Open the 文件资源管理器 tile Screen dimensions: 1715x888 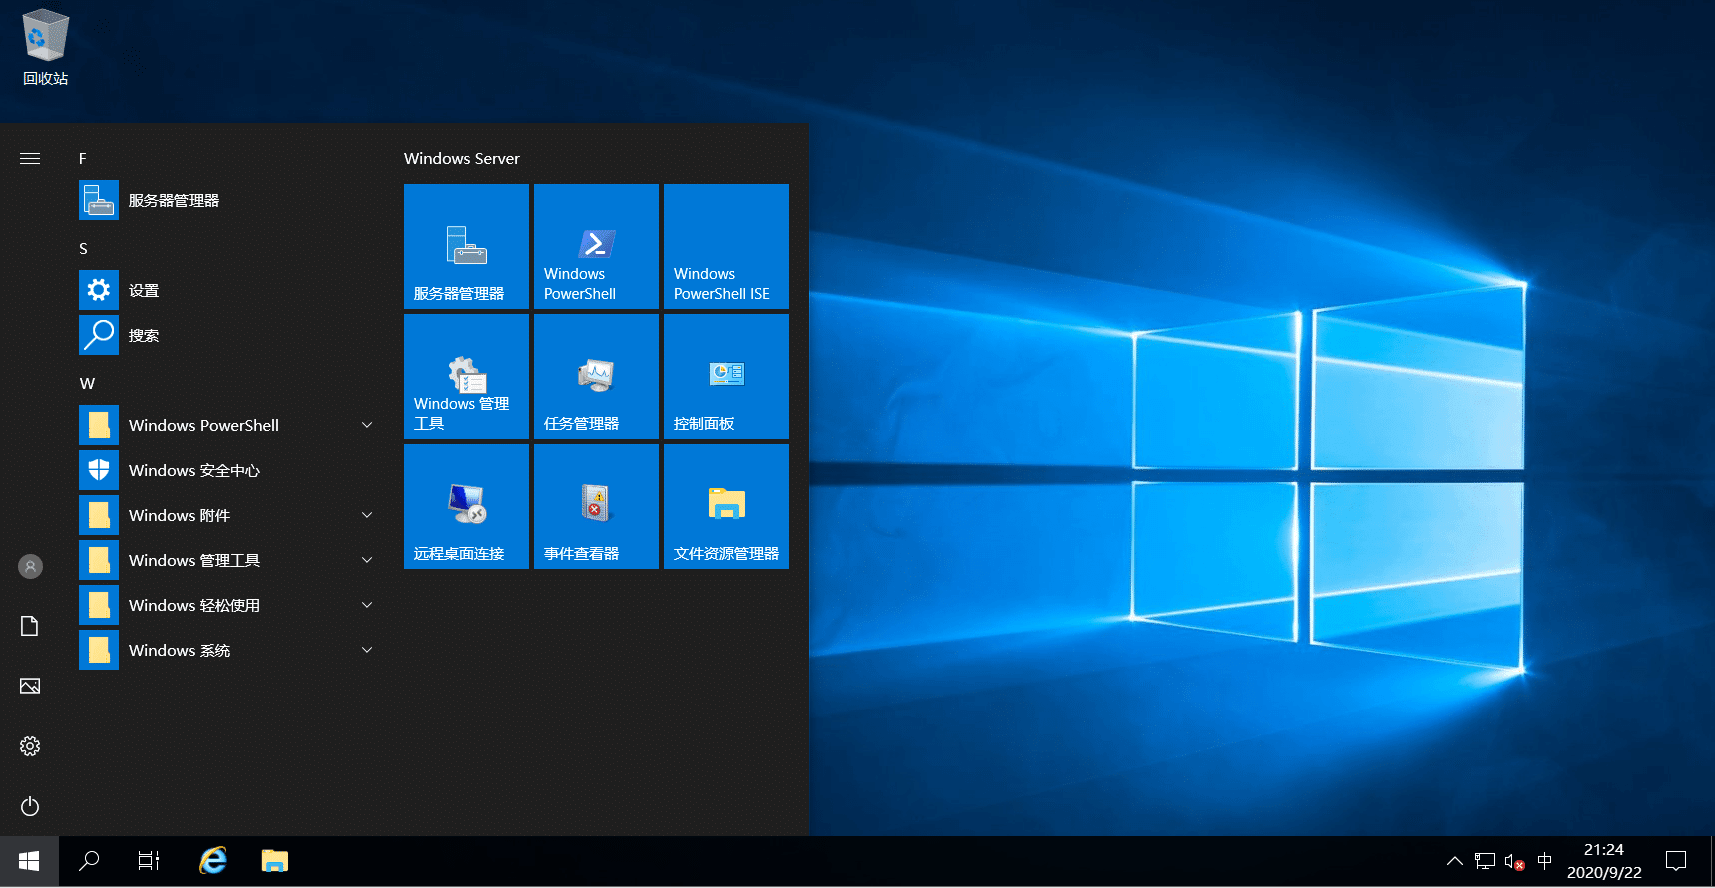pyautogui.click(x=726, y=506)
